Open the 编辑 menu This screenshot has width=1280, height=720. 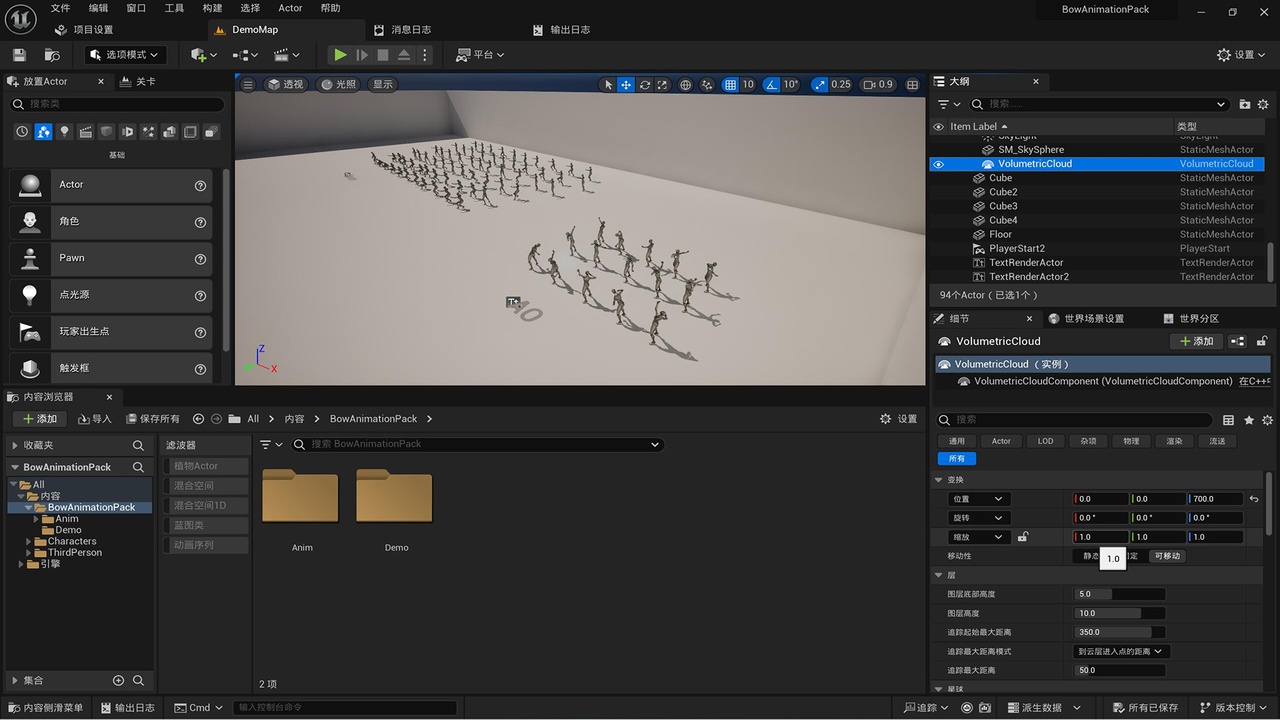tap(98, 8)
